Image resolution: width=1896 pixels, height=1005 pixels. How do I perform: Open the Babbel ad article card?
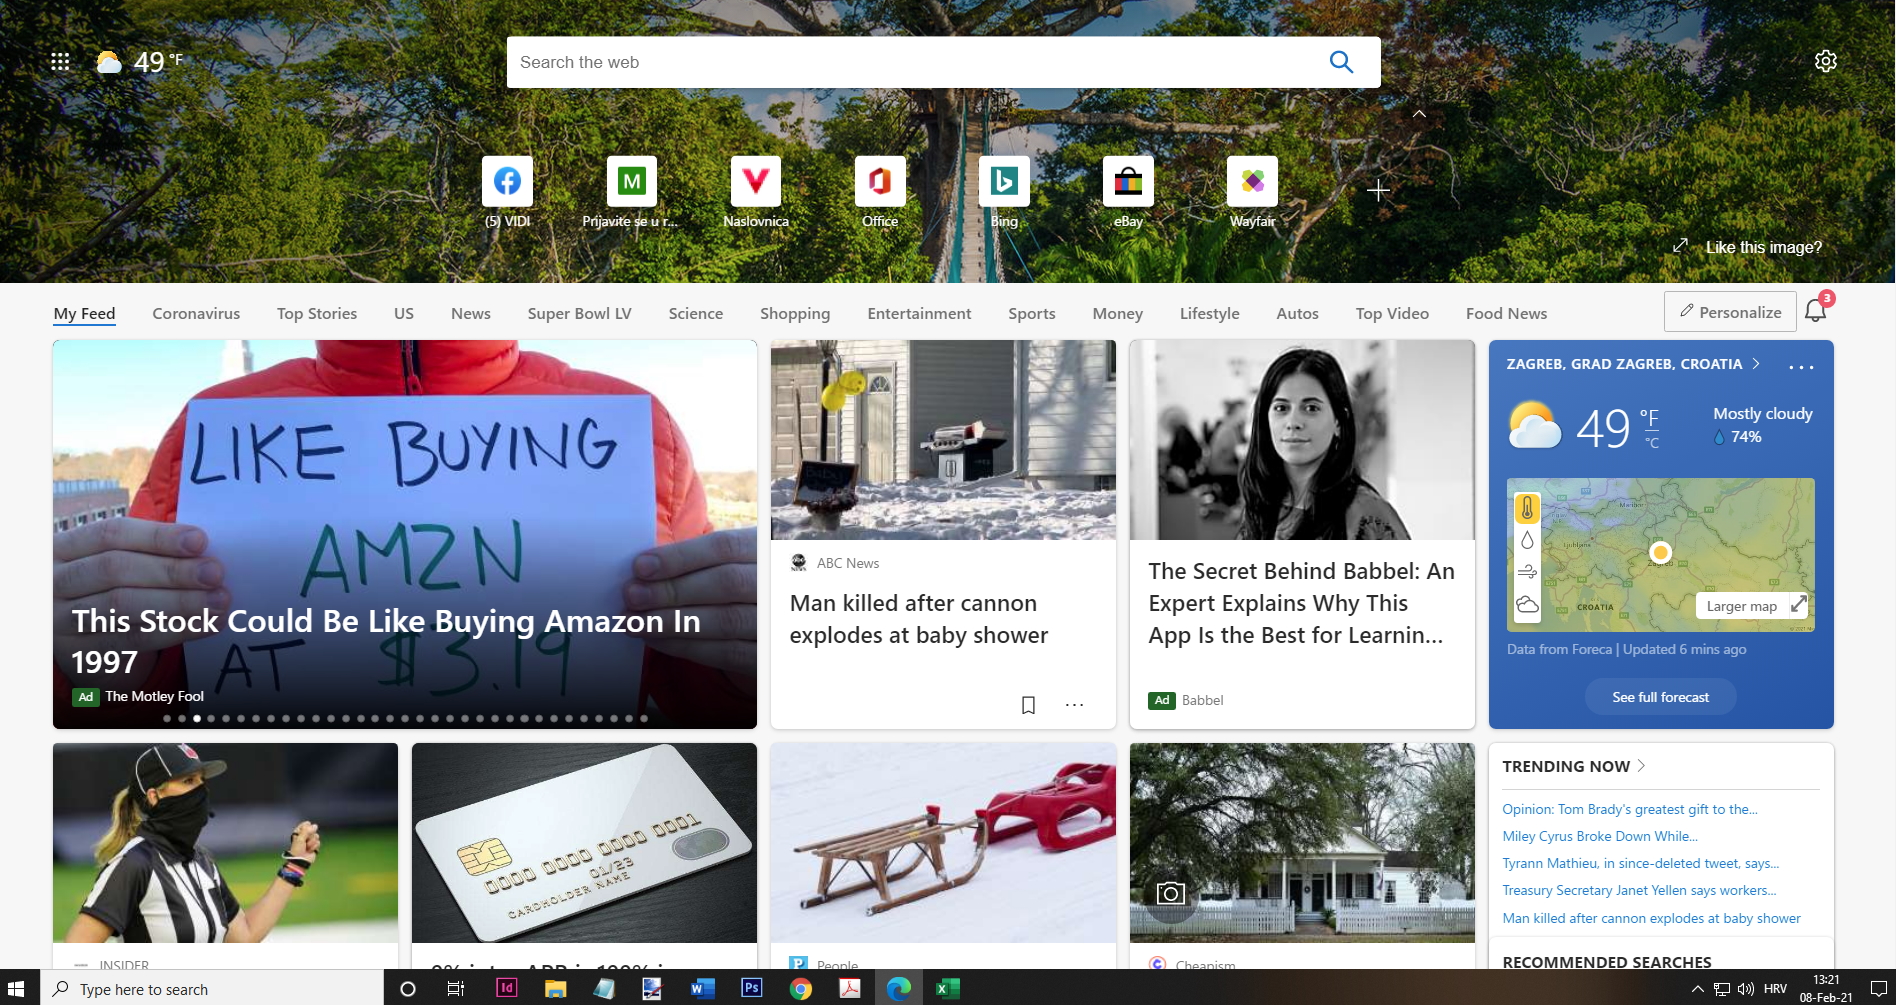click(1302, 534)
